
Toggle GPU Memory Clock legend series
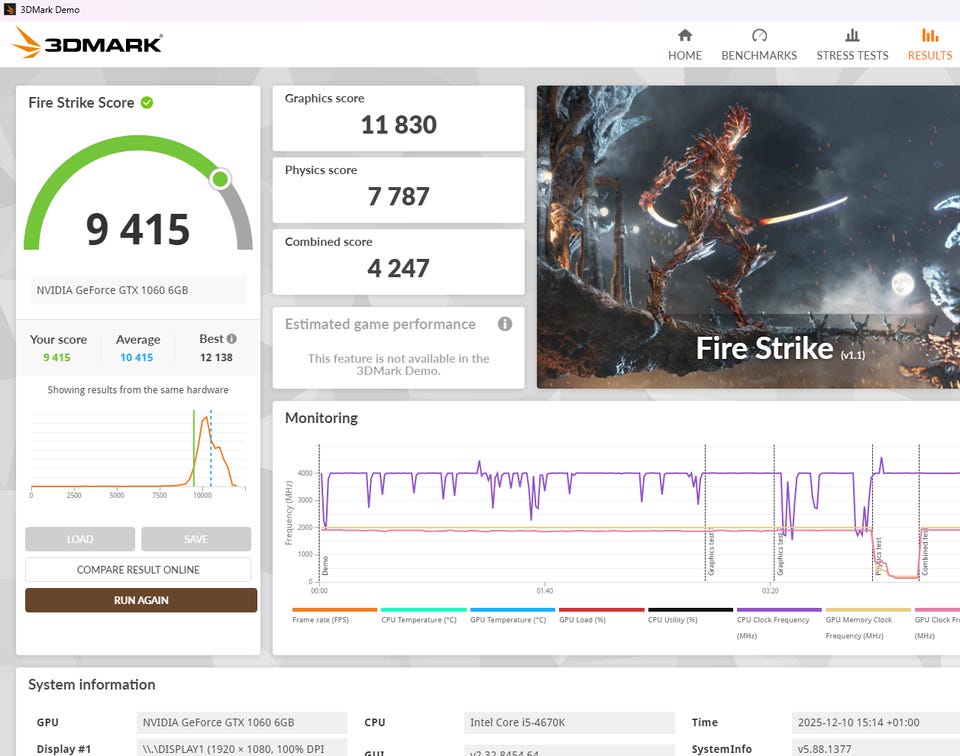(x=867, y=620)
